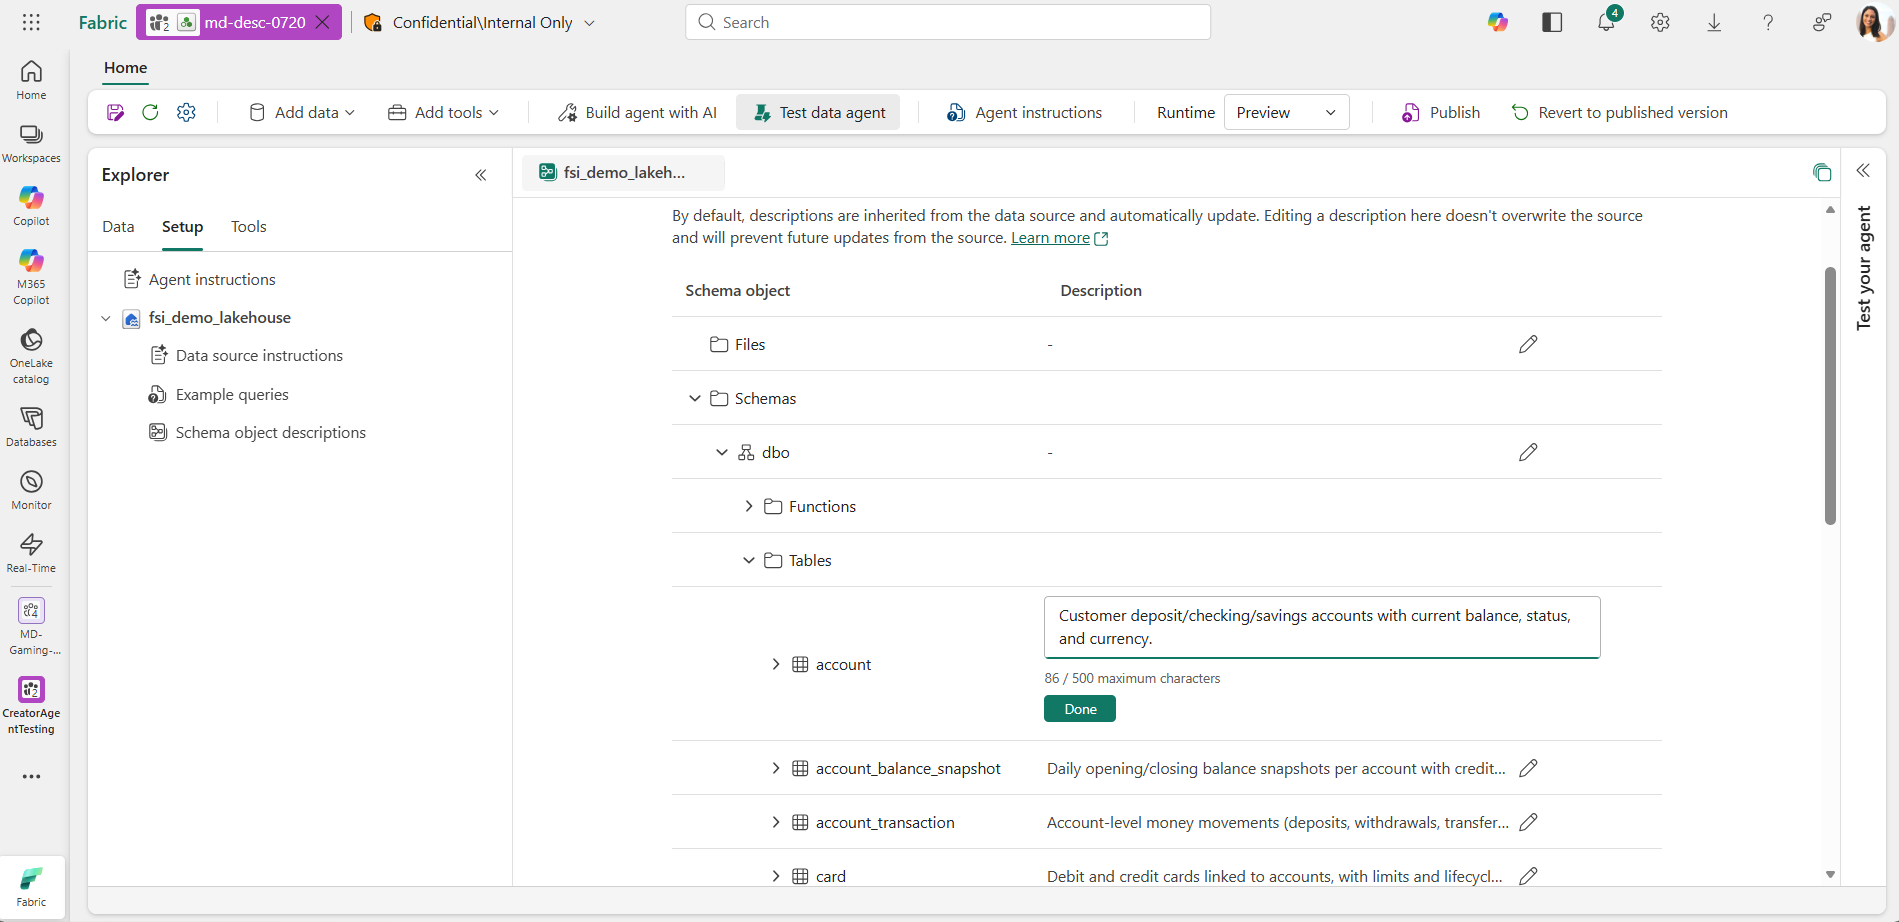Open Example queries
This screenshot has height=922, width=1899.
click(232, 395)
